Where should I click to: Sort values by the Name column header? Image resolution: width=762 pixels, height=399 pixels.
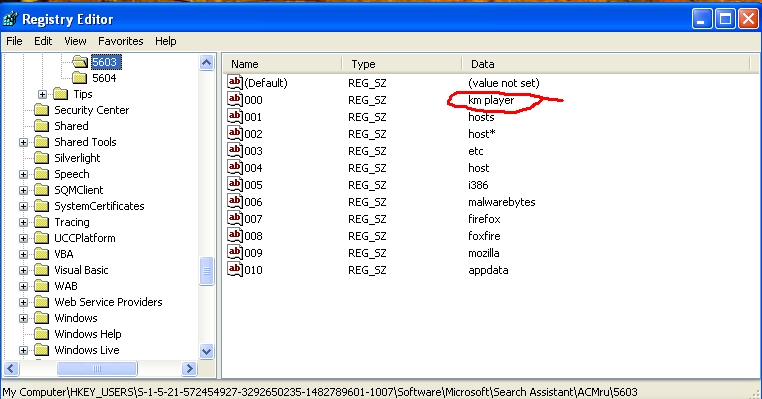(283, 64)
